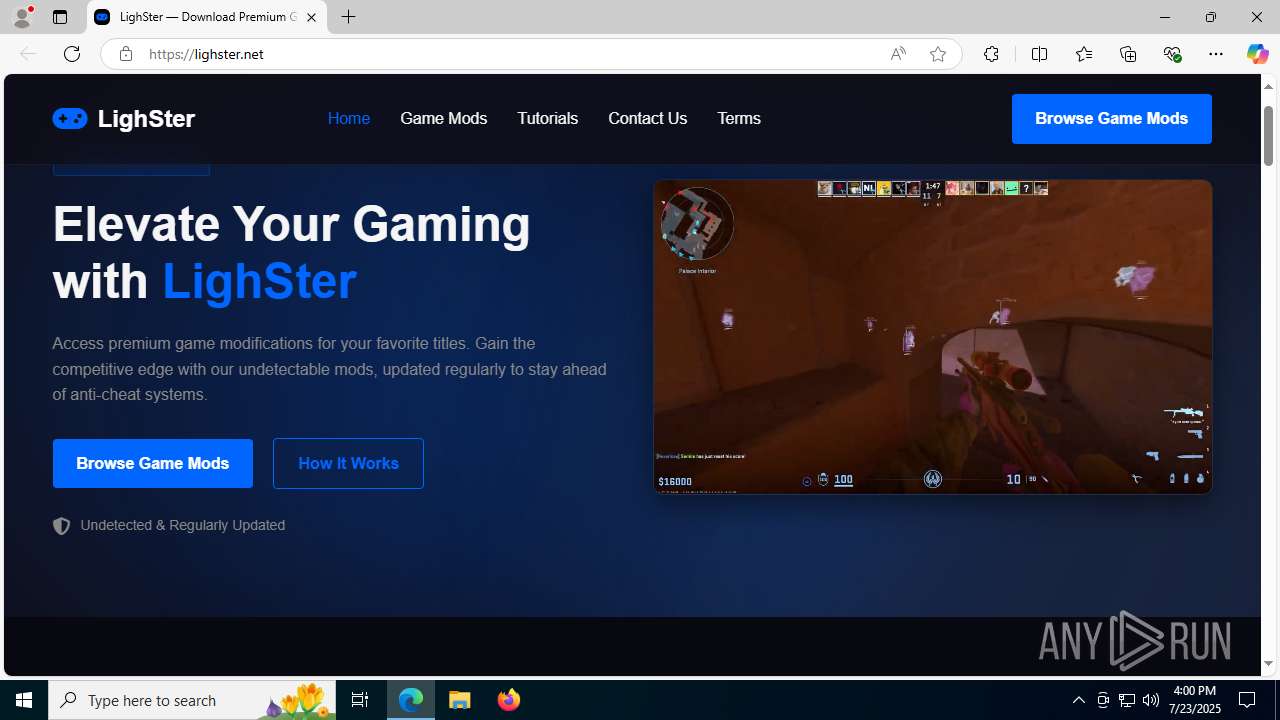
Task: Click hero Browse Game Mods button
Action: [153, 463]
